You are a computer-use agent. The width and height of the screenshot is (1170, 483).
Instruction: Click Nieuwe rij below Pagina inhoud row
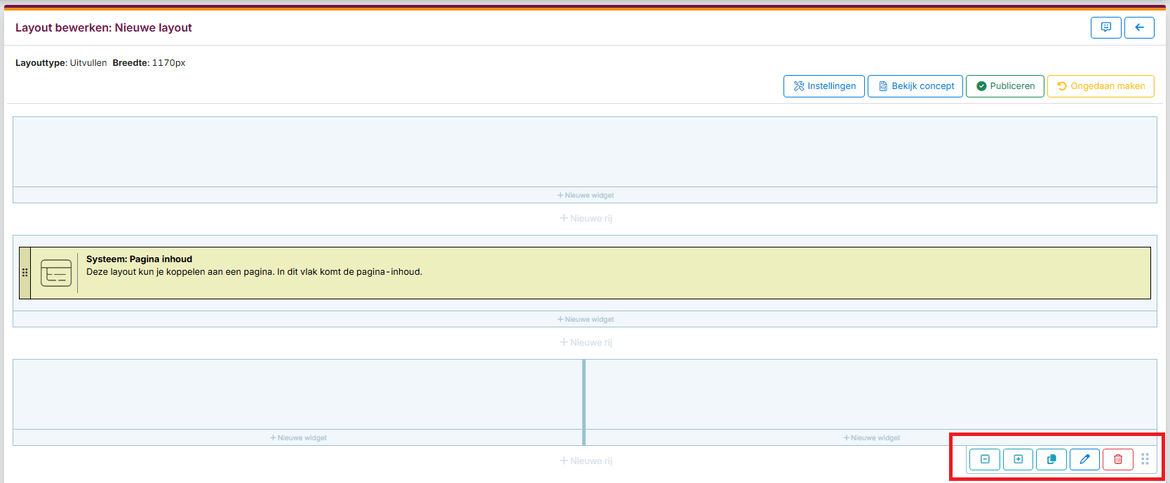click(585, 342)
